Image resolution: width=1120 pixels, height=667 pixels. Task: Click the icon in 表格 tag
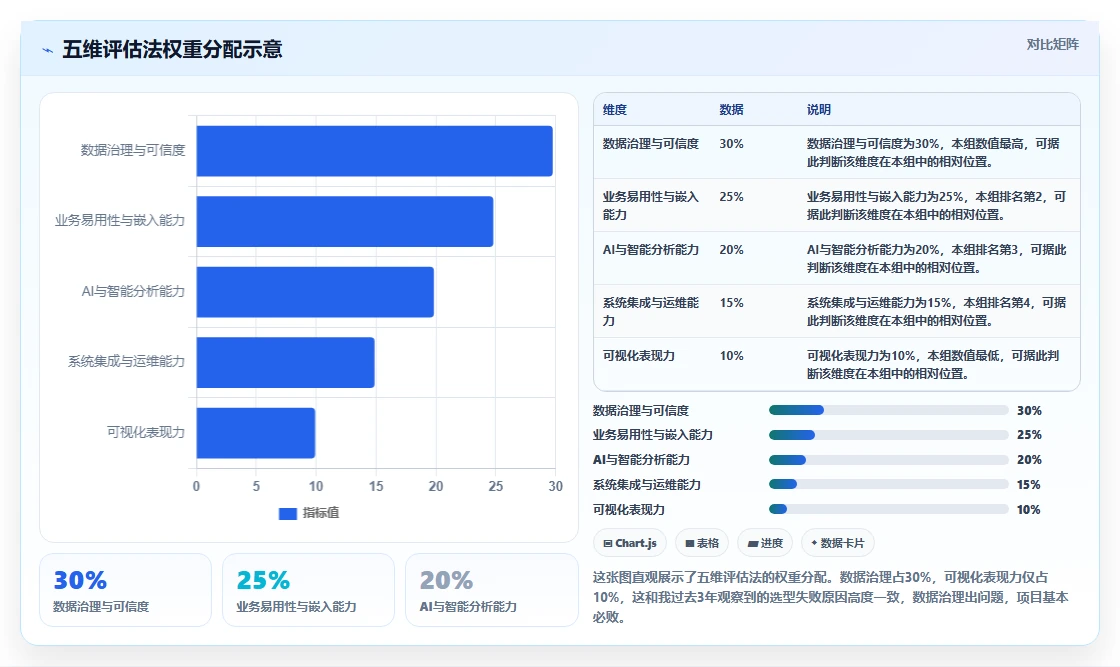tap(690, 543)
